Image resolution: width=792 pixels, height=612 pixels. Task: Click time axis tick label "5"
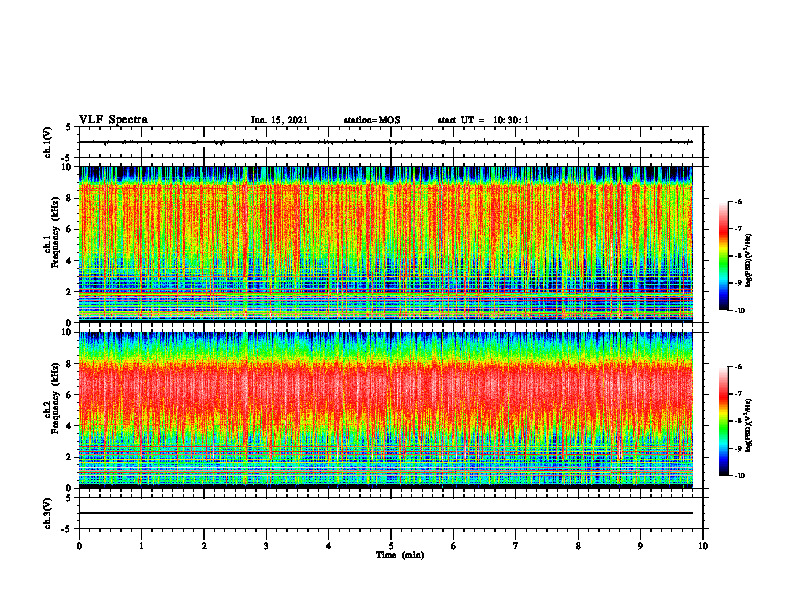(x=391, y=546)
